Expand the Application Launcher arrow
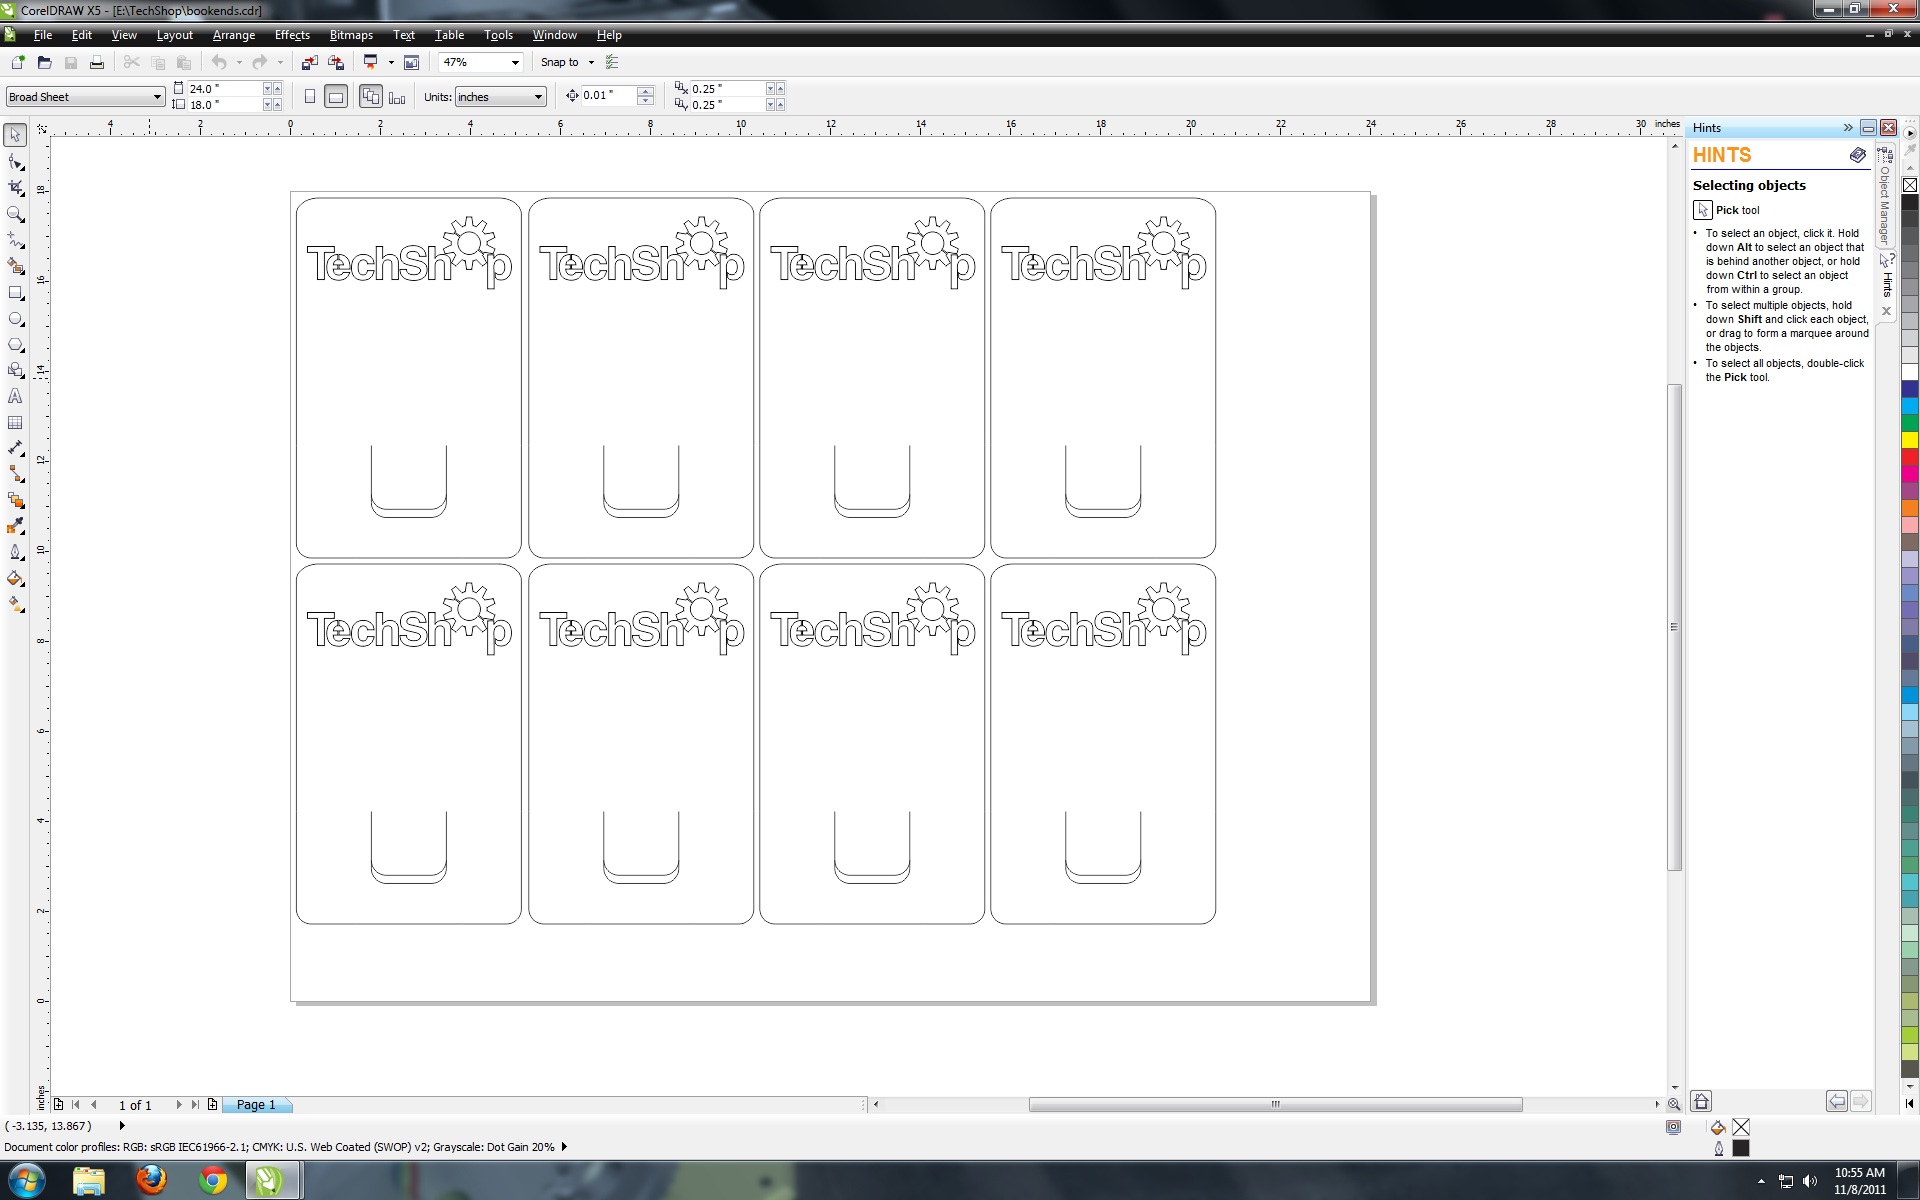1920x1200 pixels. (x=391, y=62)
